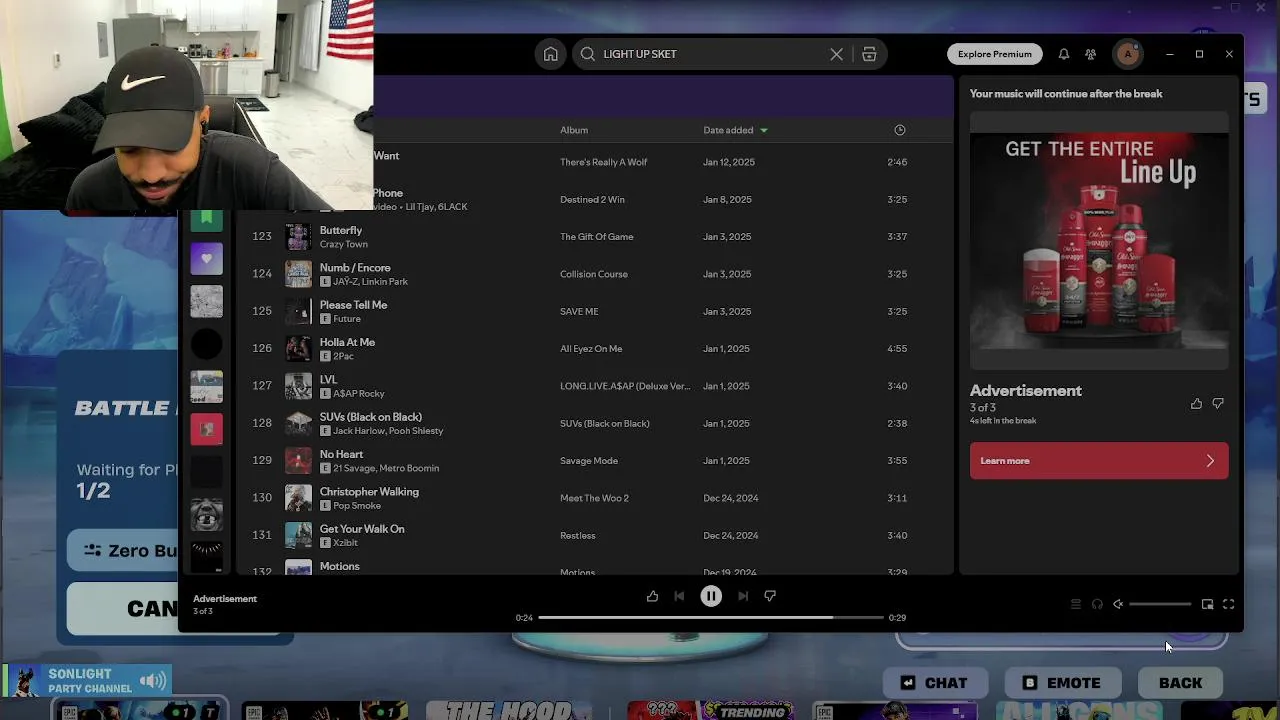Open album link Savage Mode
Screen dimensions: 1280x720
(589, 461)
